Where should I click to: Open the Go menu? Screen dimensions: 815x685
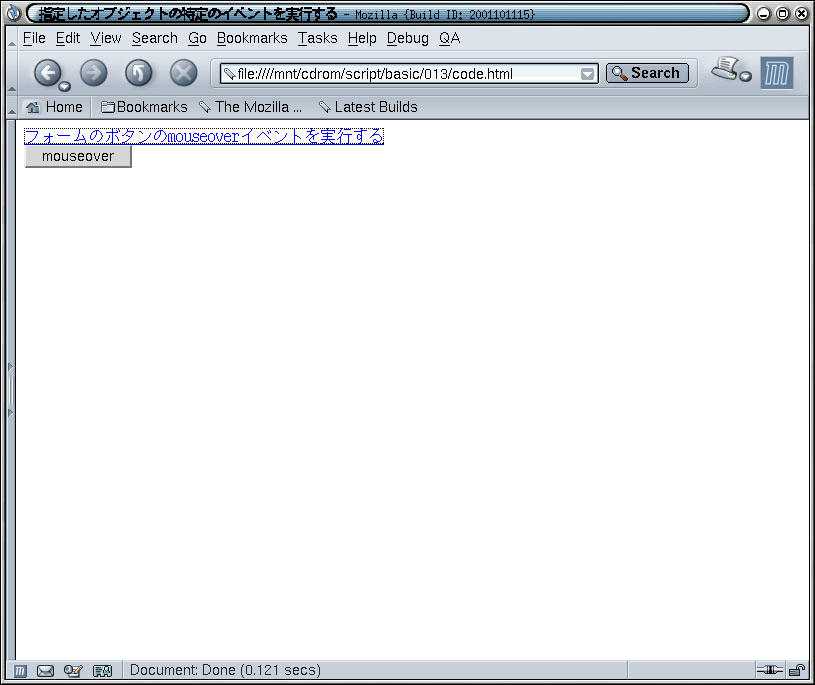click(x=198, y=38)
